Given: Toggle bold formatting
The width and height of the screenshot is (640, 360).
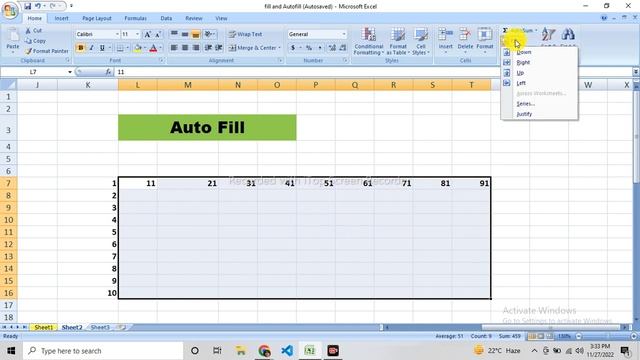Looking at the screenshot, I should point(80,48).
